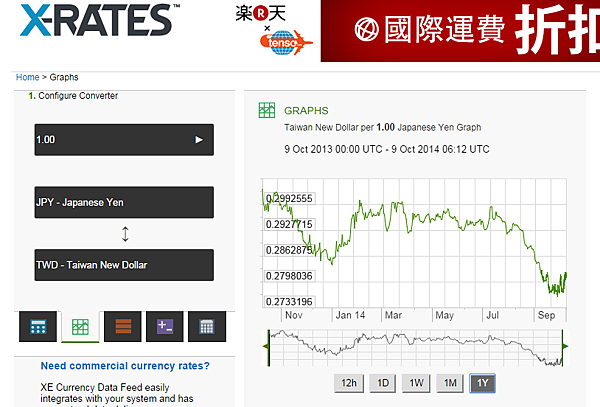This screenshot has width=600, height=407.
Task: Click the Mar axis label
Action: tap(393, 315)
